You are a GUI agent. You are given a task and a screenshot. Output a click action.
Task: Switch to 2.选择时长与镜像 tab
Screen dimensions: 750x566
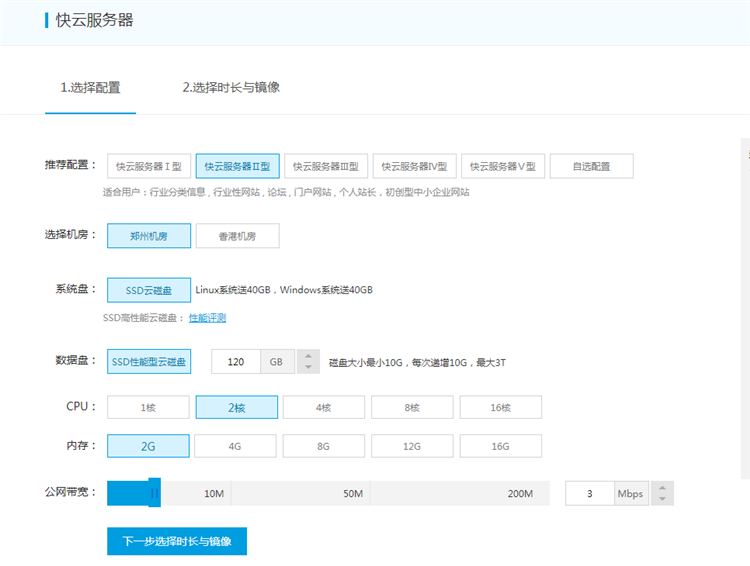pos(231,88)
